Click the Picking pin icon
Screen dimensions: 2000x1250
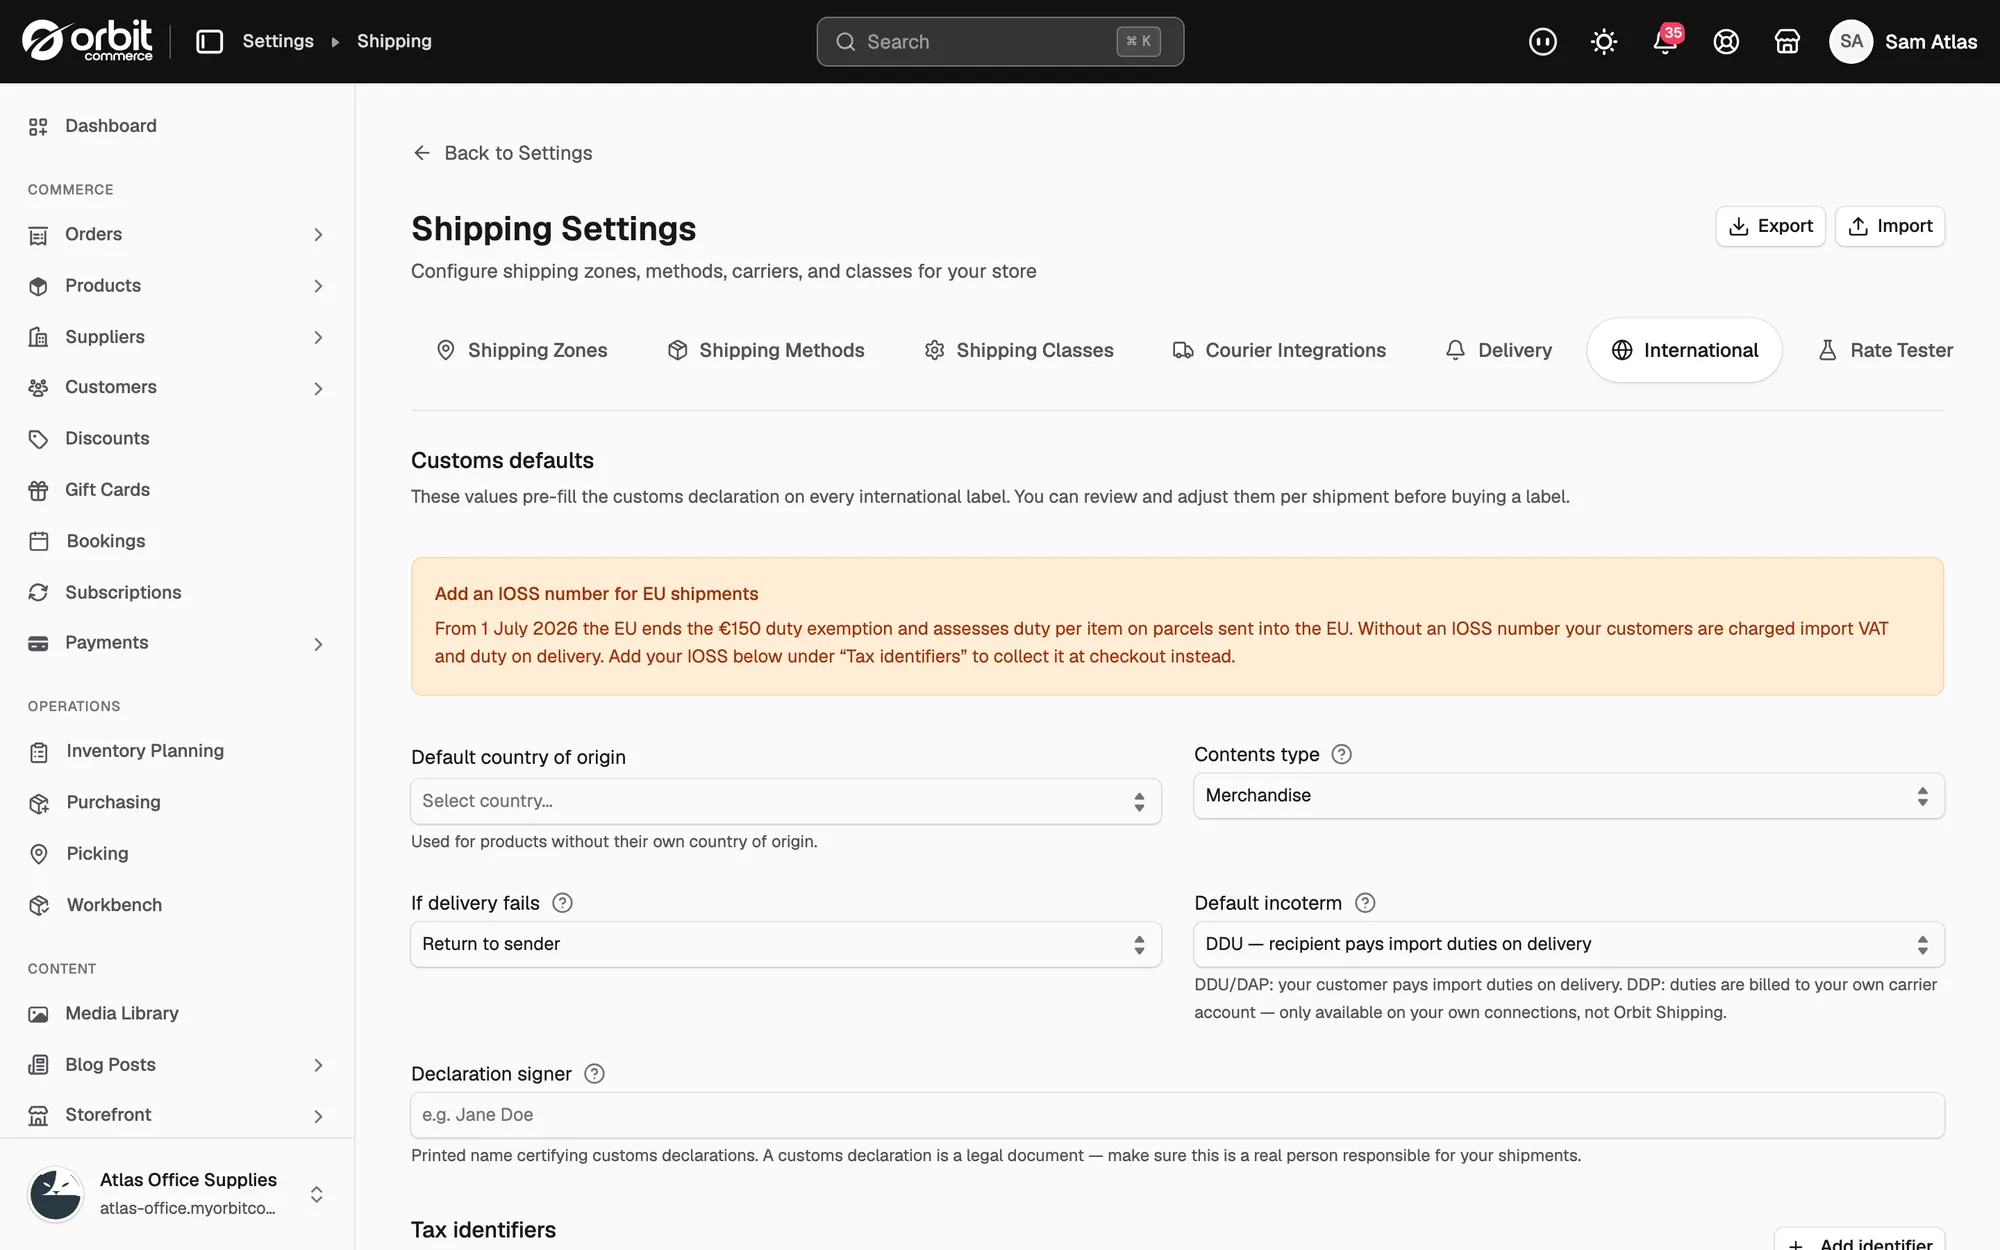[39, 854]
